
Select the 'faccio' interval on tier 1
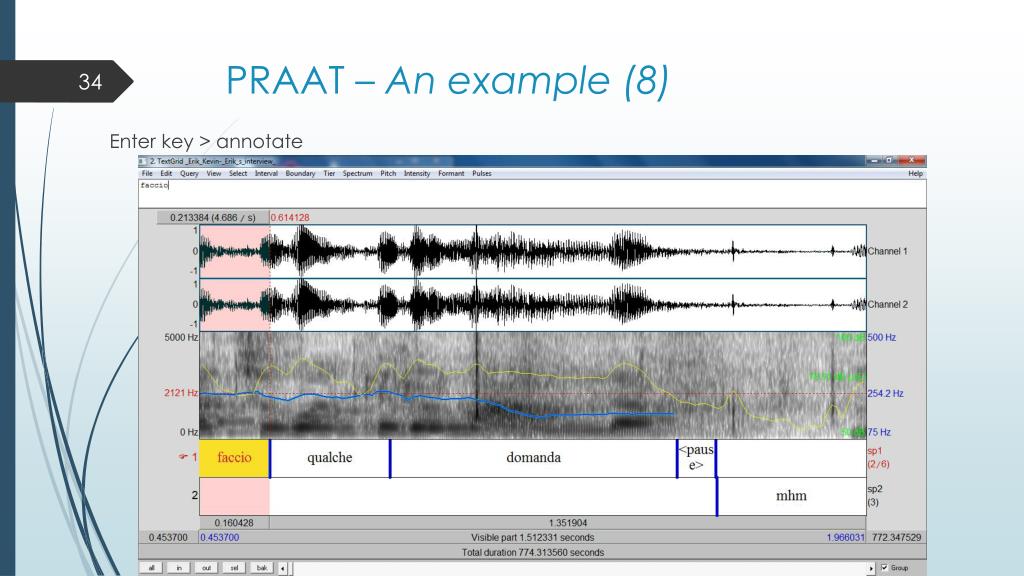234,458
